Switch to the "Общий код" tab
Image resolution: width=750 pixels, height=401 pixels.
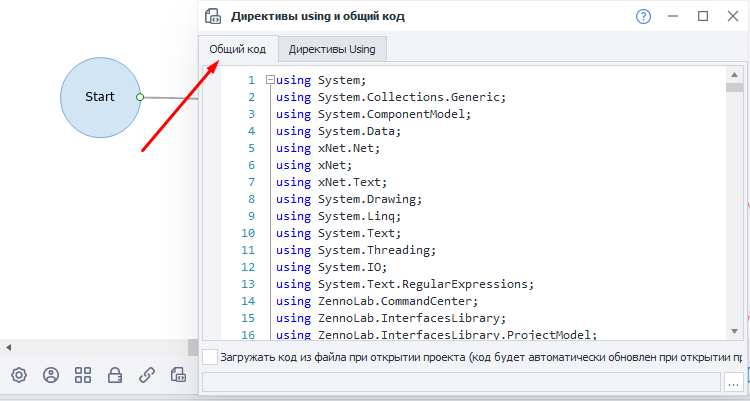(237, 49)
